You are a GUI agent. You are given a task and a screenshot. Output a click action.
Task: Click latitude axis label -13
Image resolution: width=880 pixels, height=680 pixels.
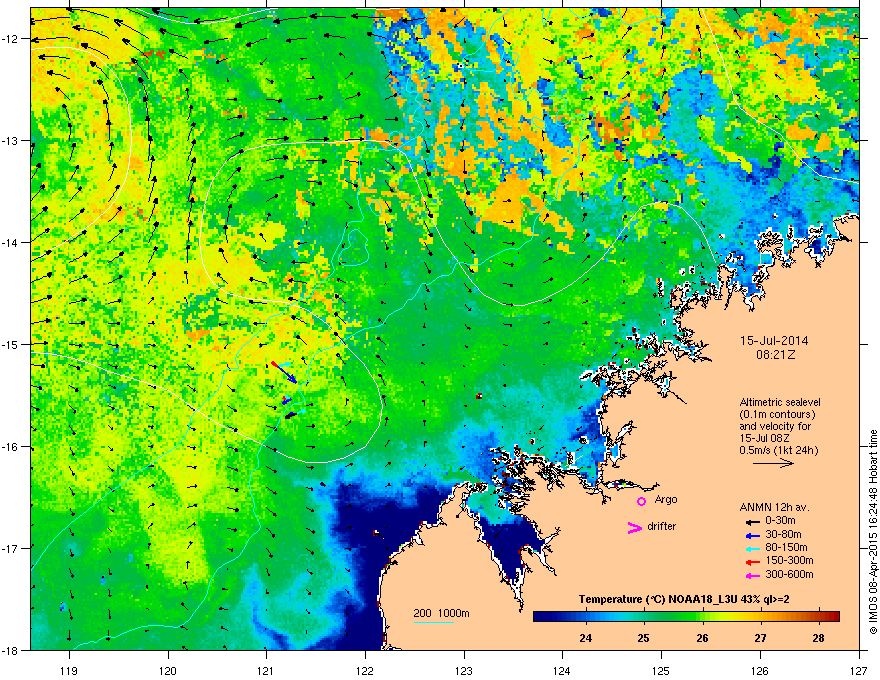pyautogui.click(x=11, y=141)
